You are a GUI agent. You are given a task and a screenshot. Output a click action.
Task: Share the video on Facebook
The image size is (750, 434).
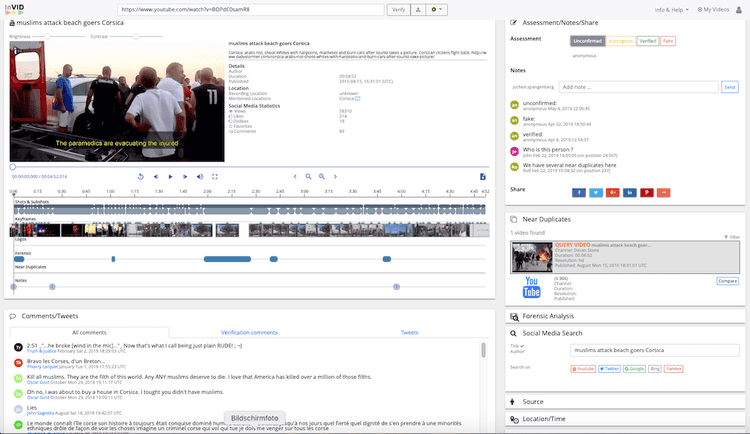point(579,191)
